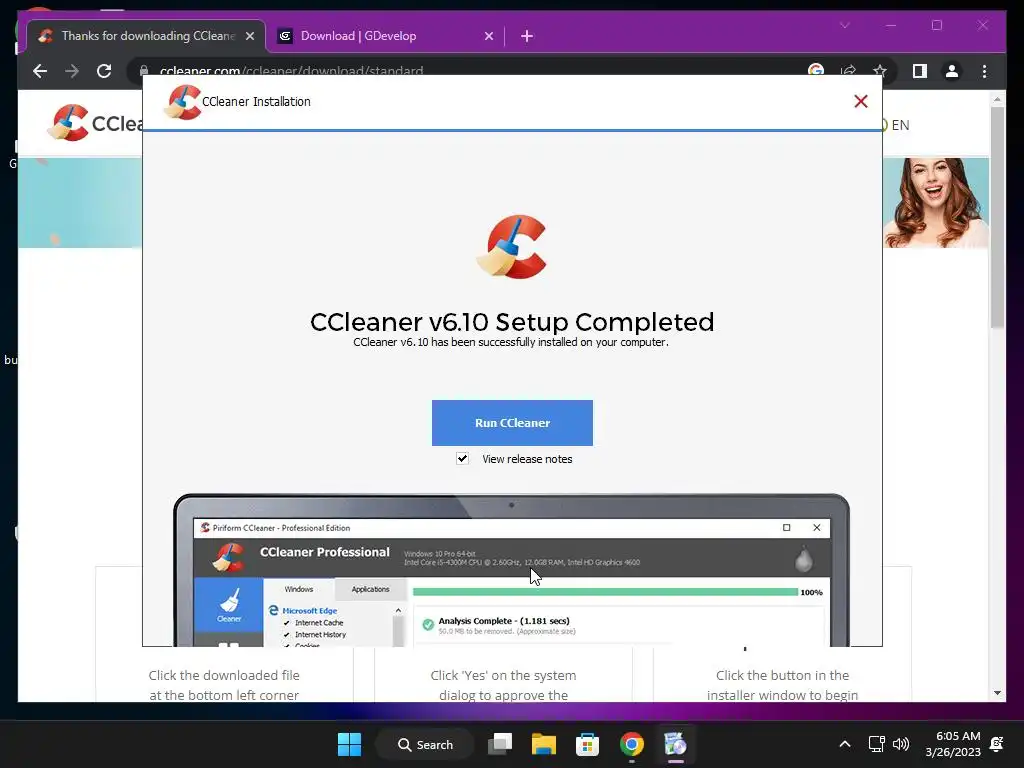Click the Chrome address bar

click(470, 71)
